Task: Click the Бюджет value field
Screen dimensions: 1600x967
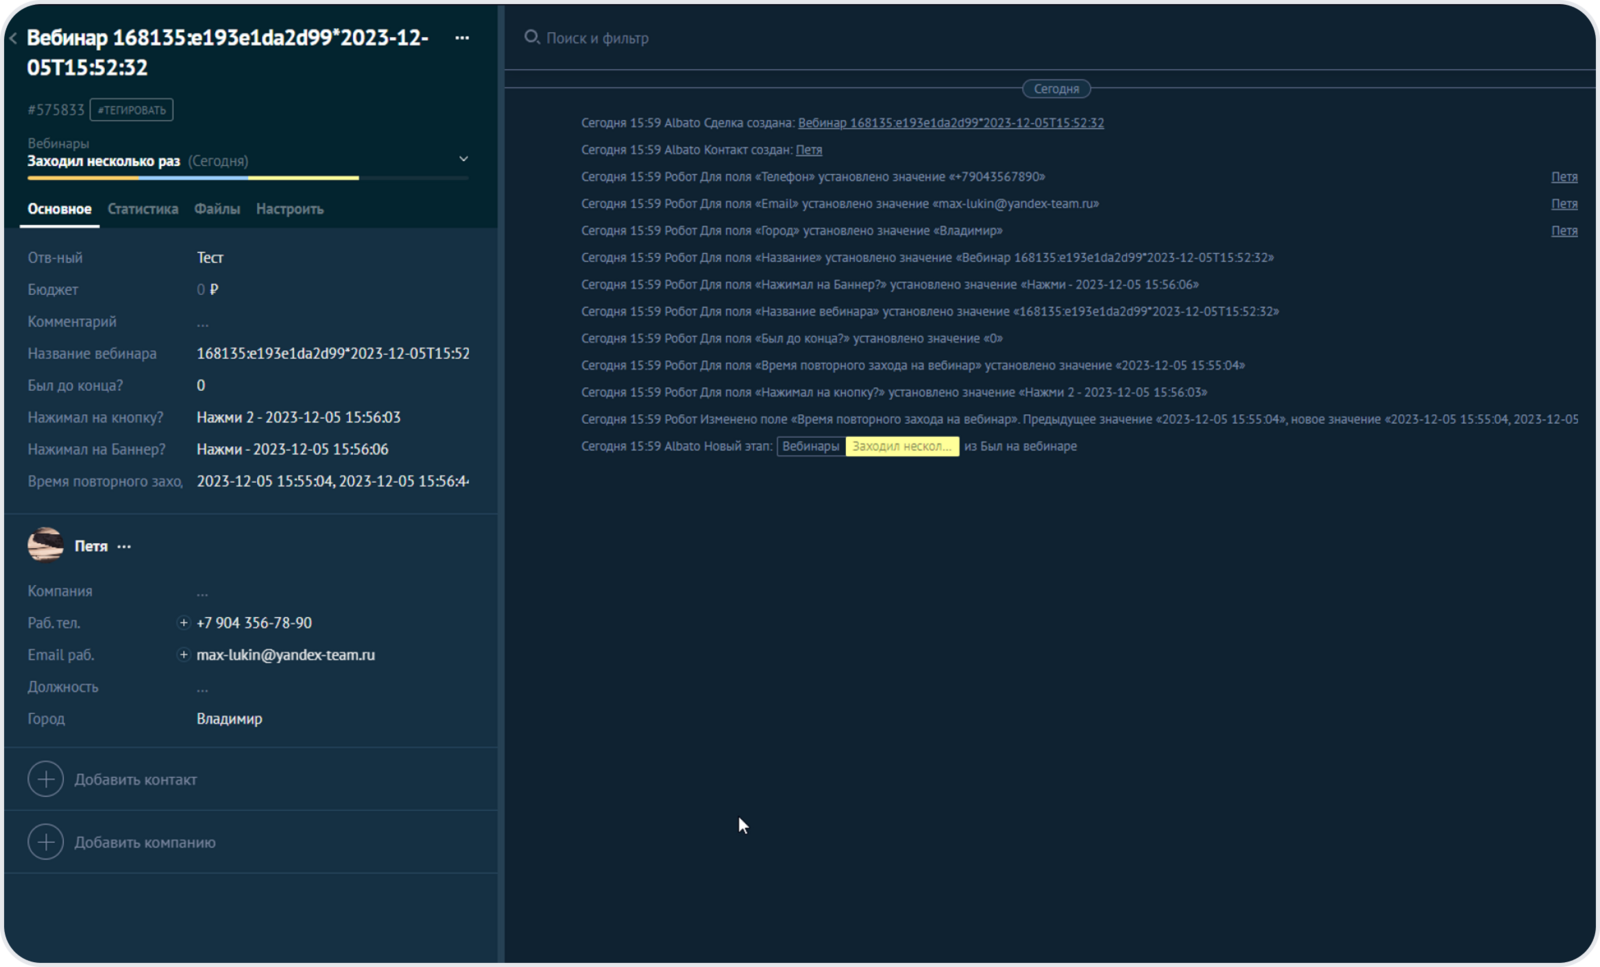Action: pos(208,290)
